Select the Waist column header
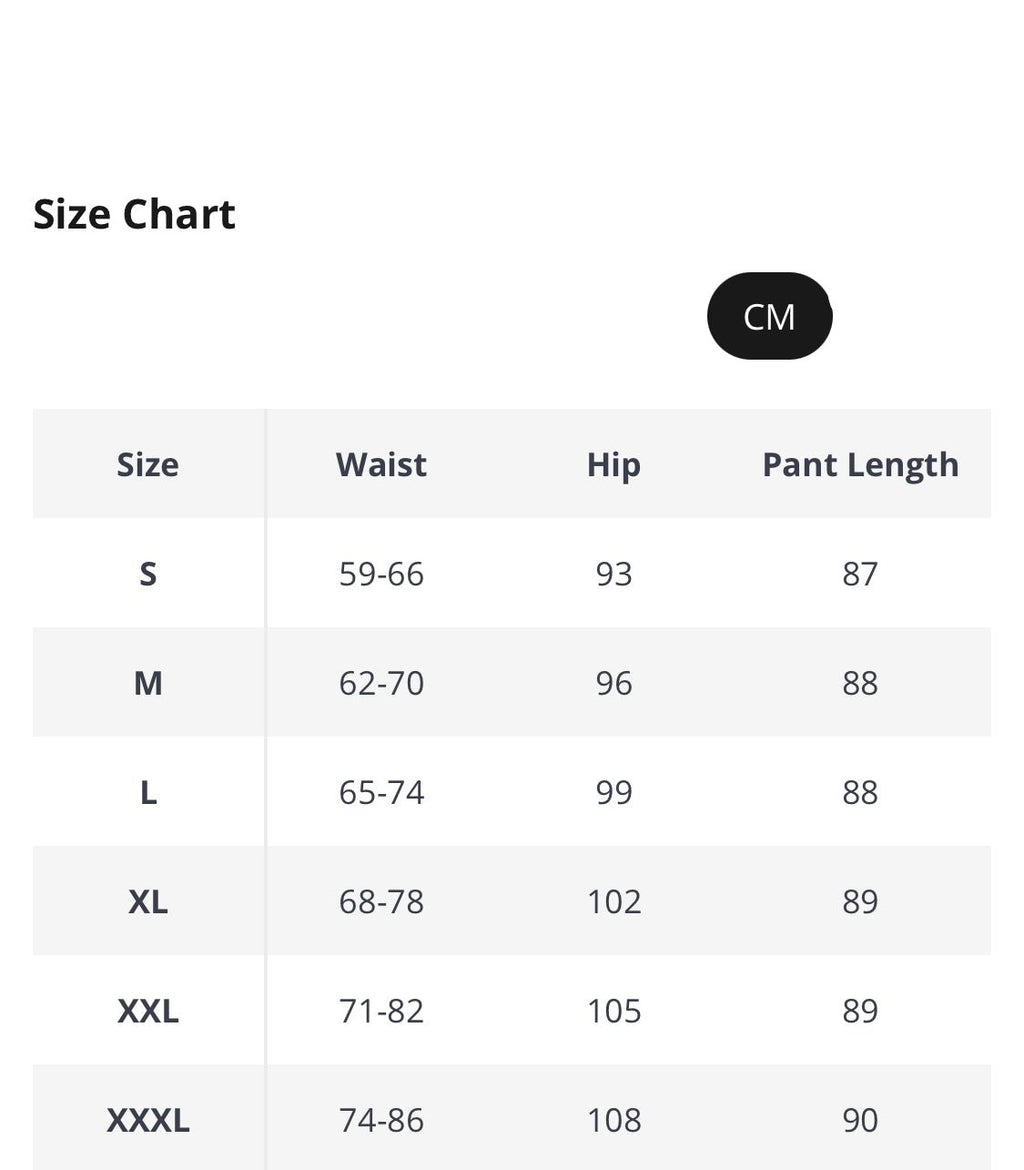Viewport: 1024px width, 1170px height. pos(381,464)
